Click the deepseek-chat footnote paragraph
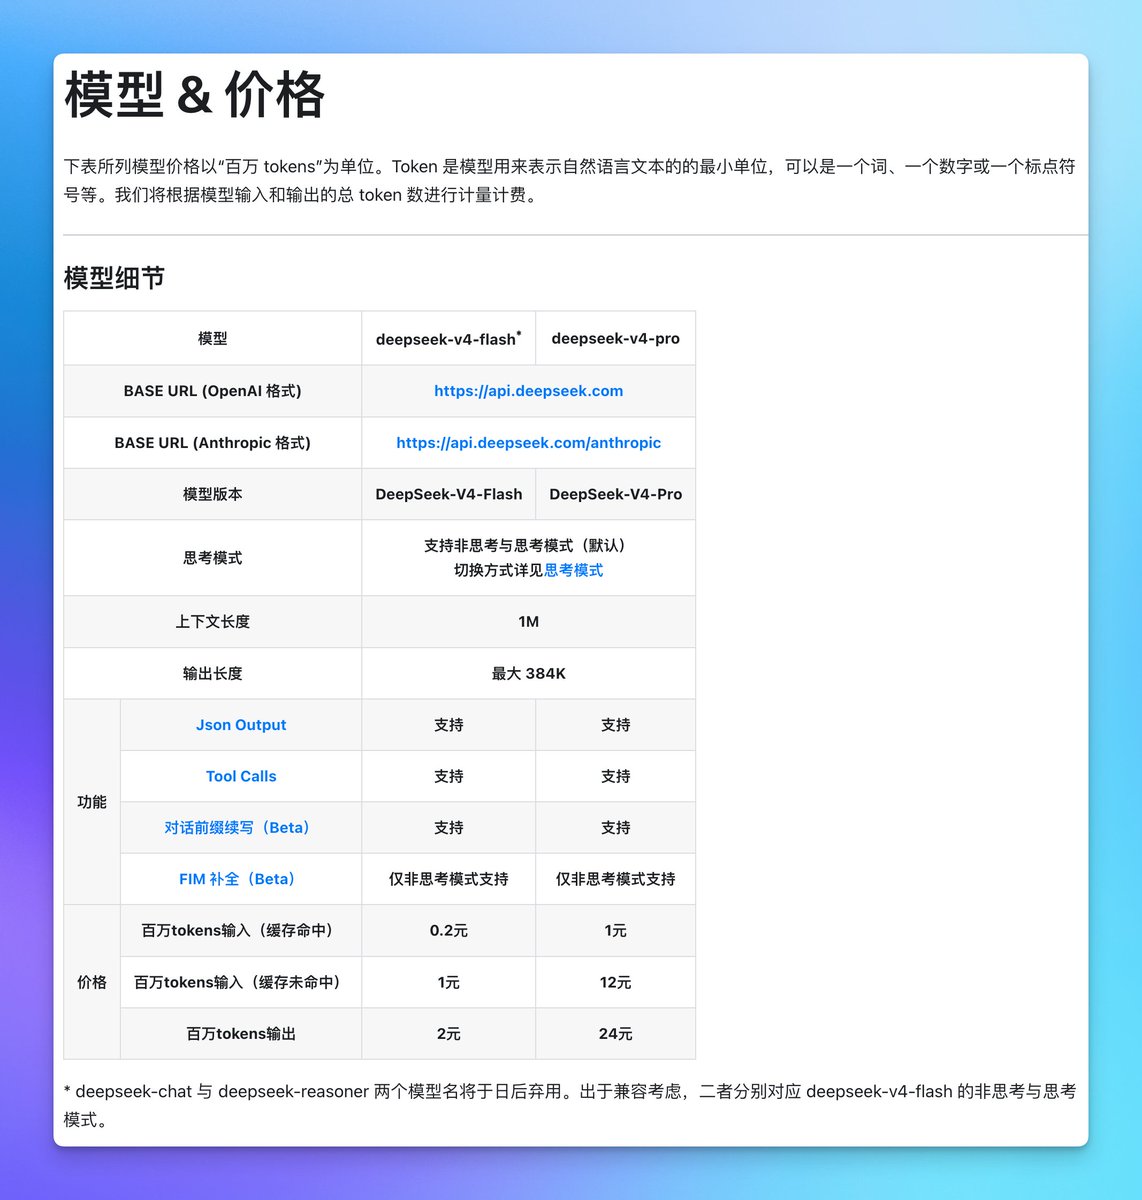1142x1200 pixels. click(x=570, y=1106)
